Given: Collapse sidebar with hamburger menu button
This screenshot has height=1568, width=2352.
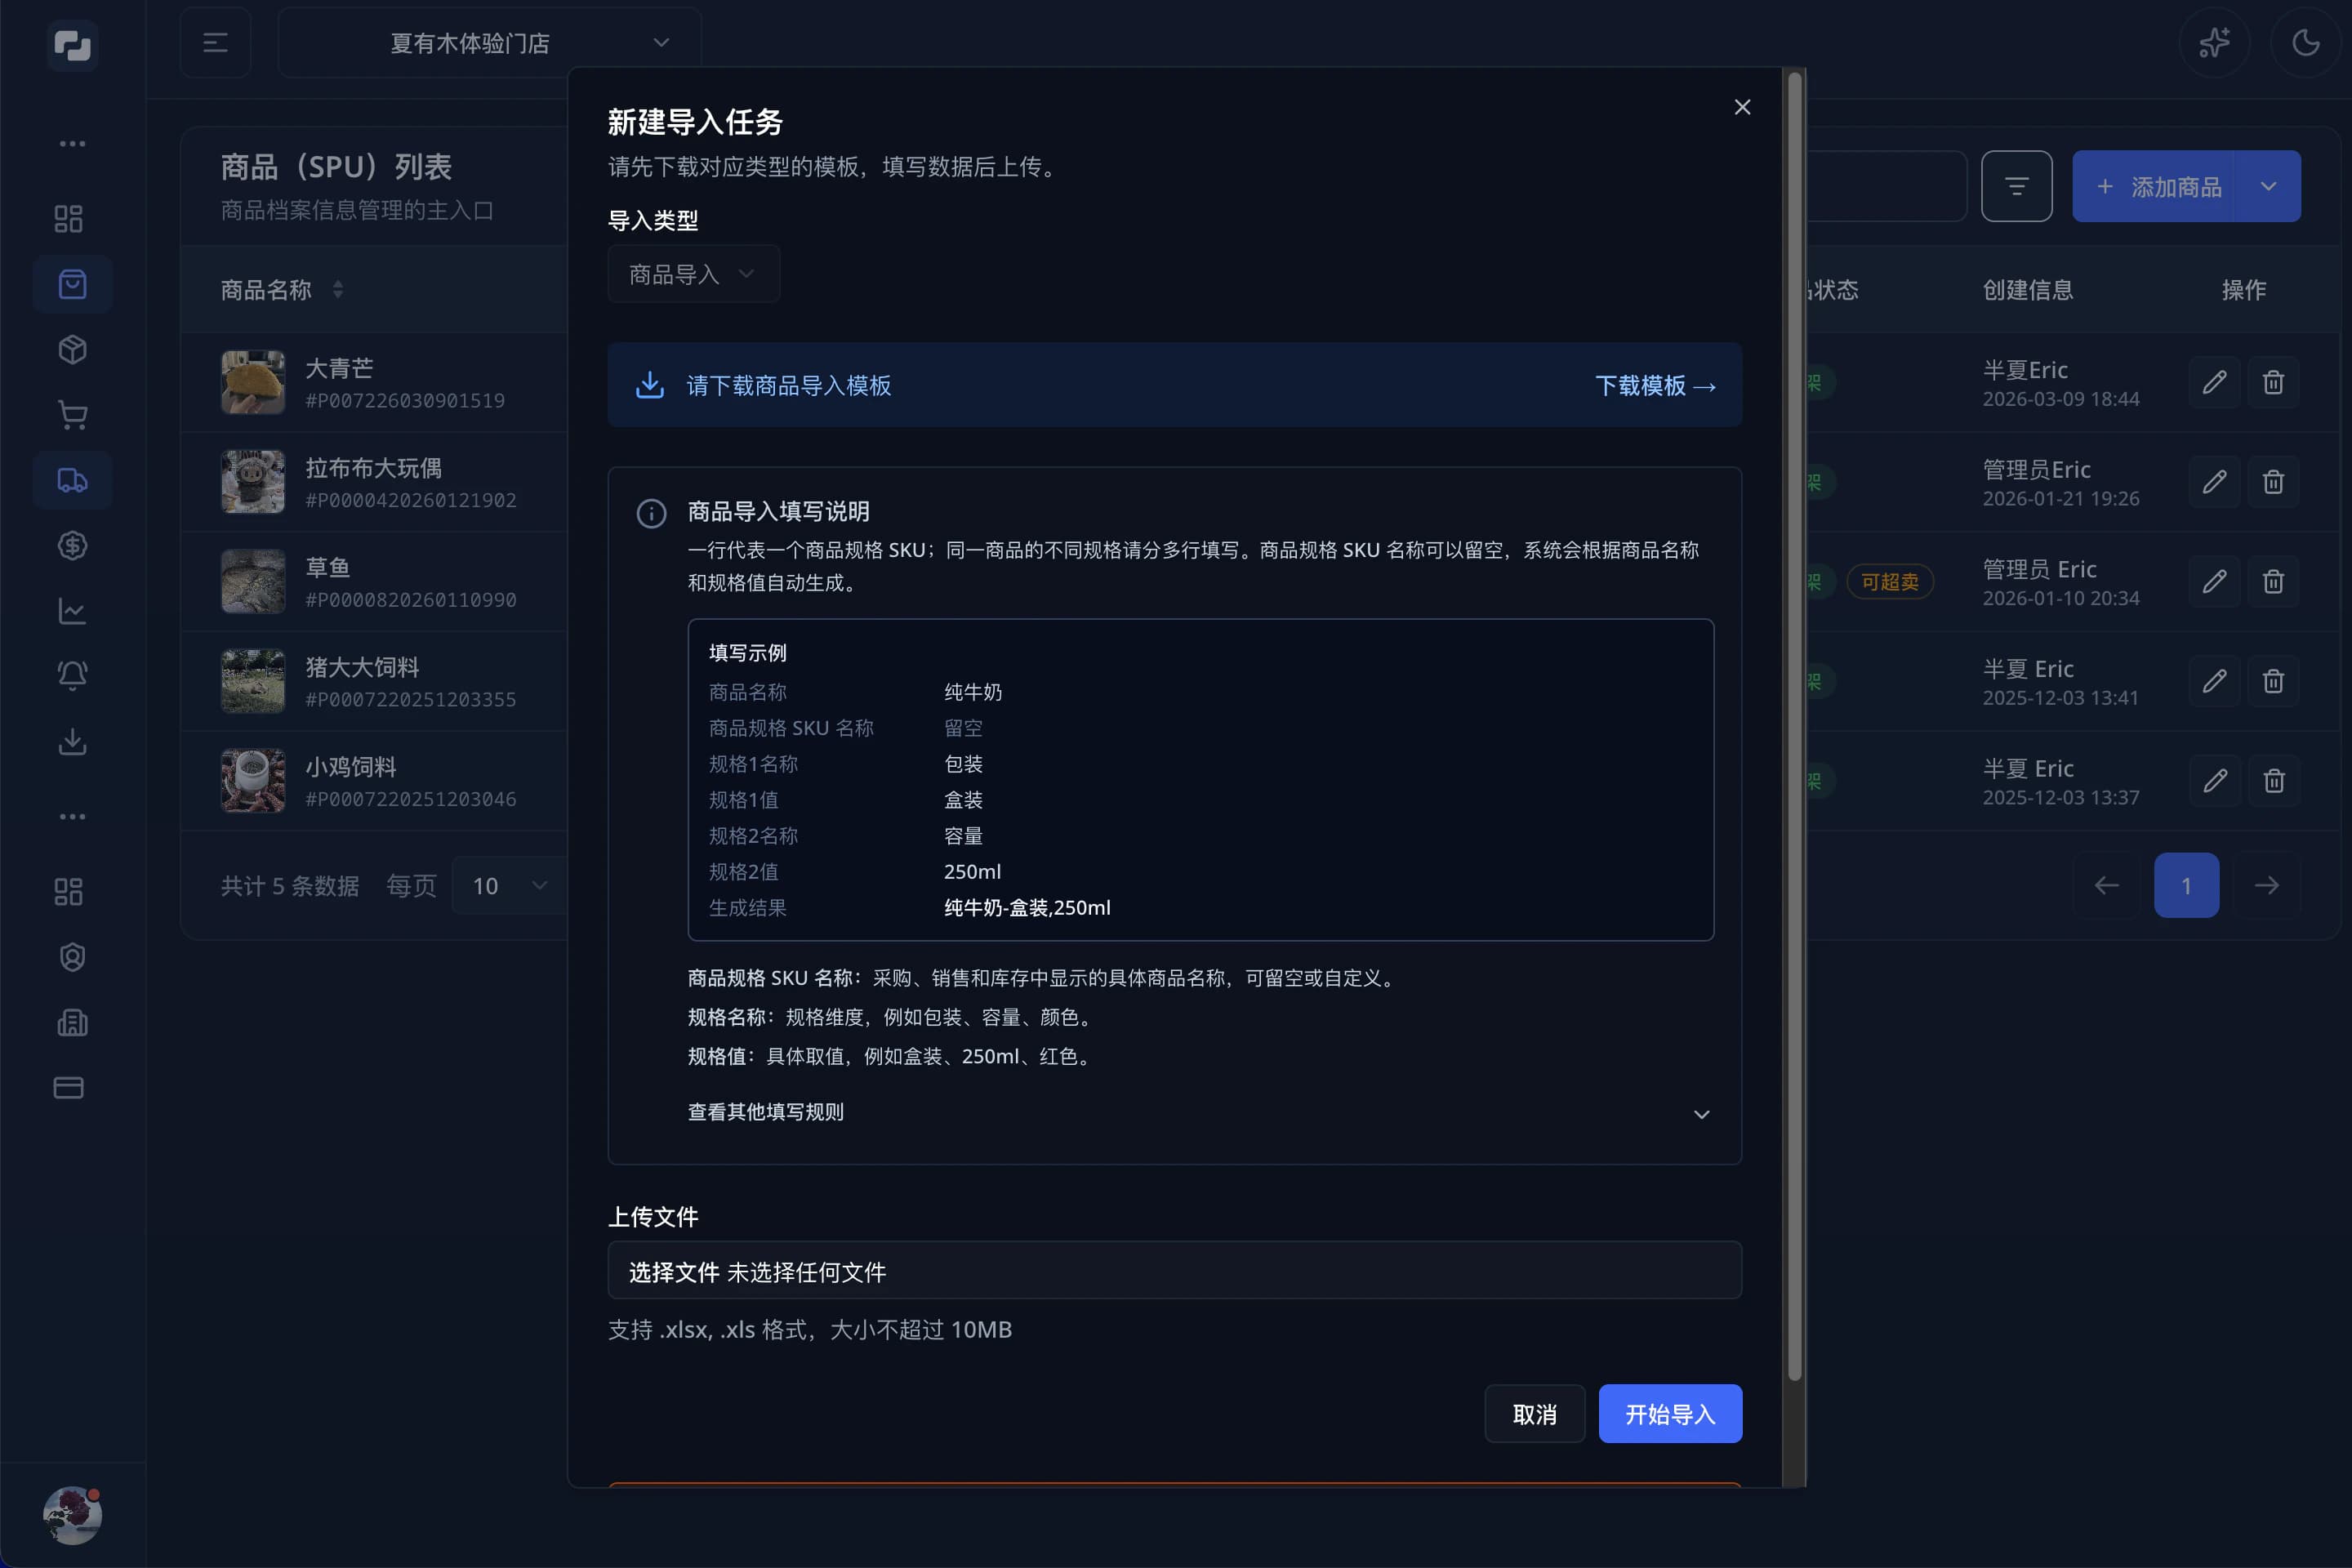Looking at the screenshot, I should coord(215,43).
